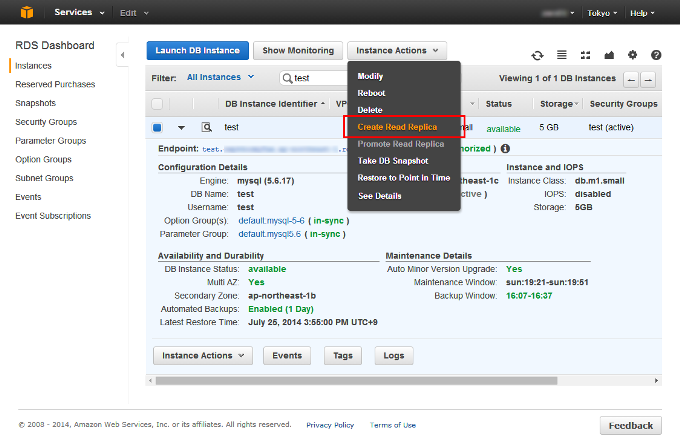Click the Logs button
Image resolution: width=680 pixels, height=440 pixels.
click(394, 356)
